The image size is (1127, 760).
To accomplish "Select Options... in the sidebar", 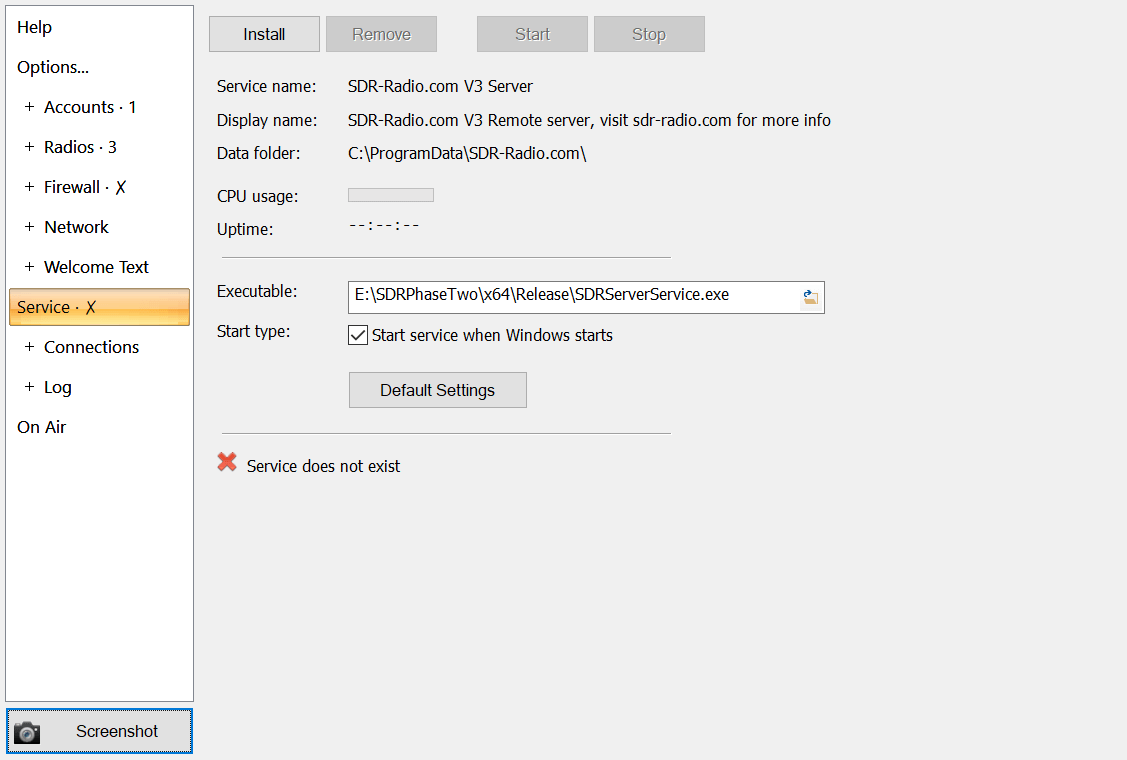I will pos(53,67).
